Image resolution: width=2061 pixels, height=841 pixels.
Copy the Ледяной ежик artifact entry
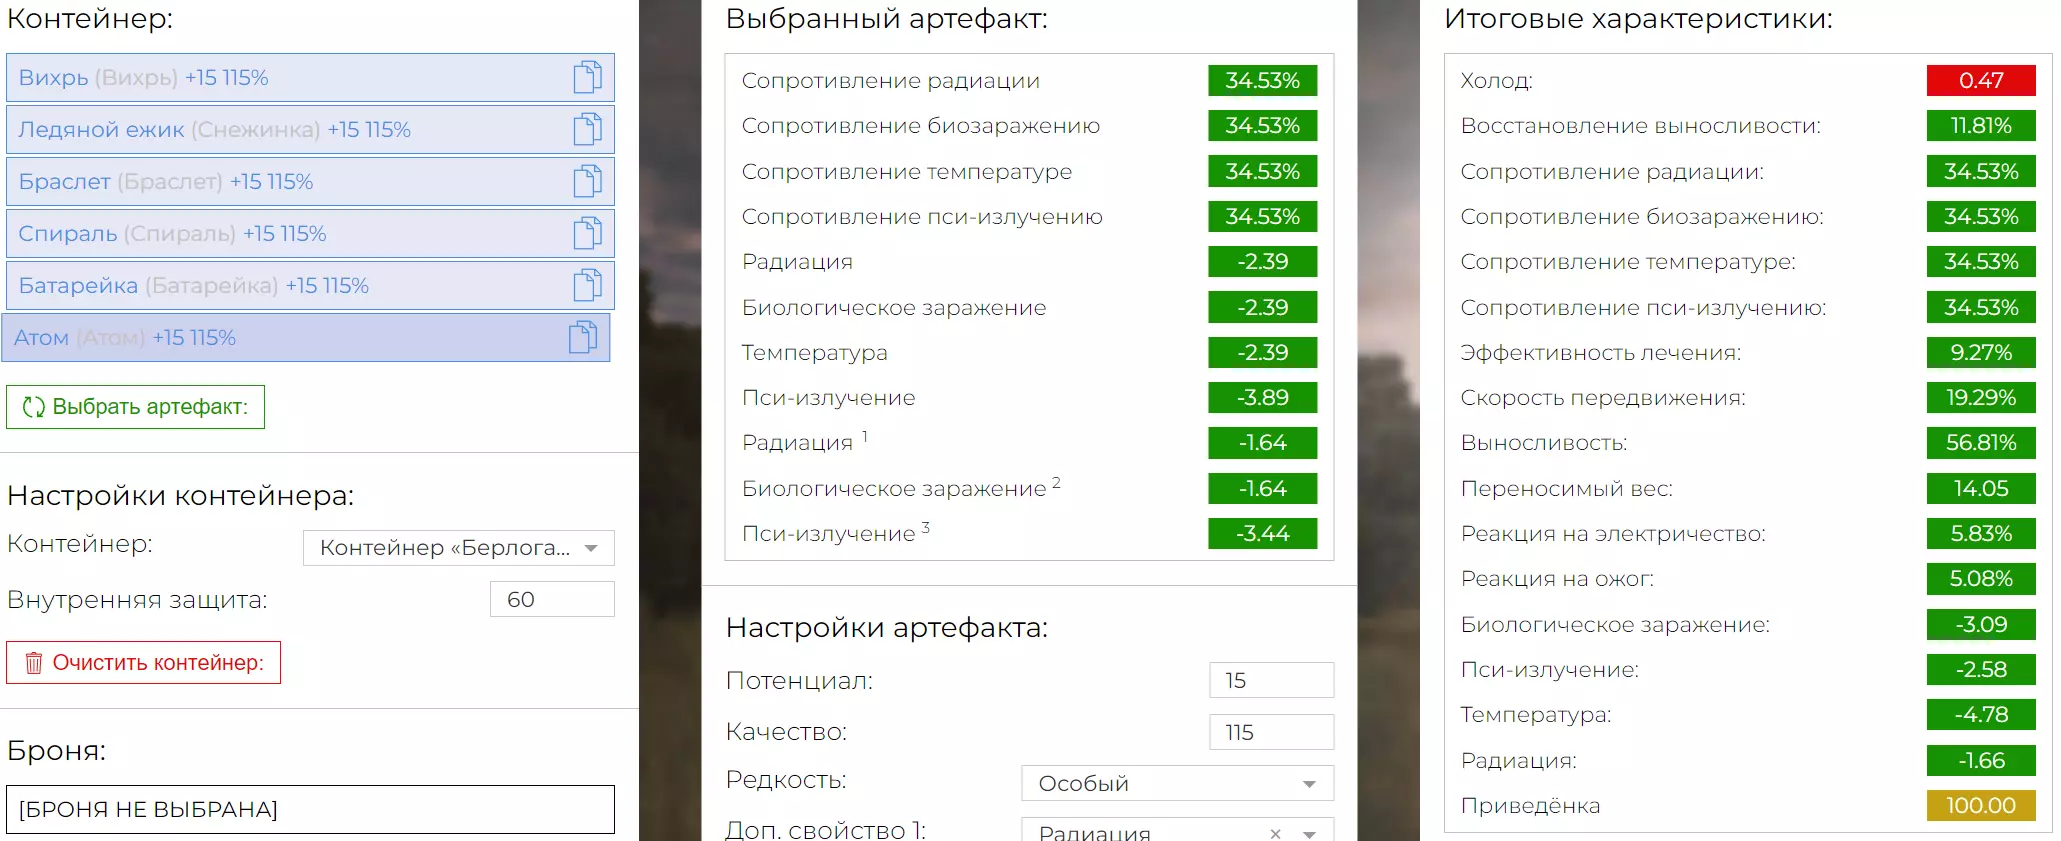(x=587, y=130)
